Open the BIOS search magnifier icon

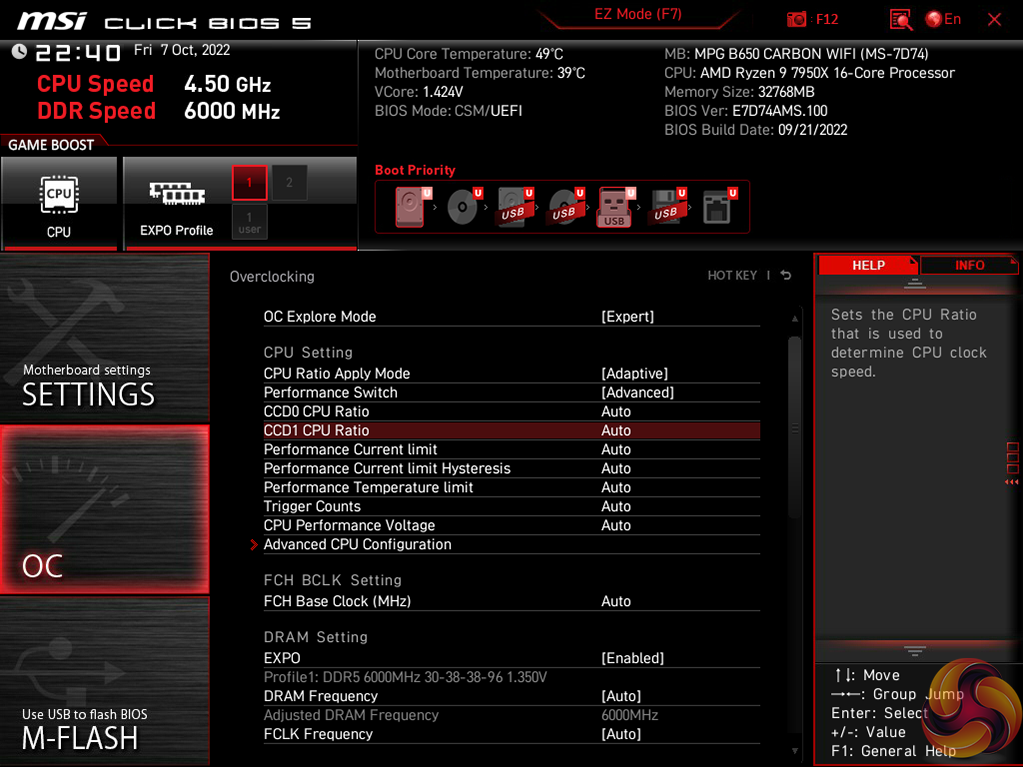point(900,19)
